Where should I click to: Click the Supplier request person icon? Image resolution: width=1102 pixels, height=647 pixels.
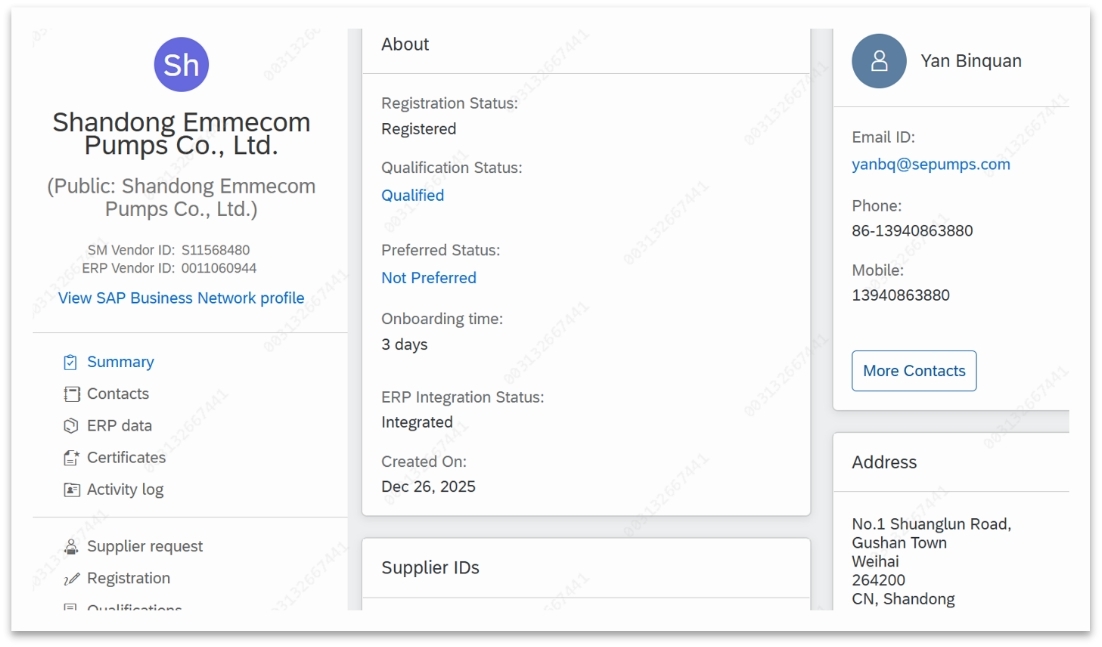(71, 547)
